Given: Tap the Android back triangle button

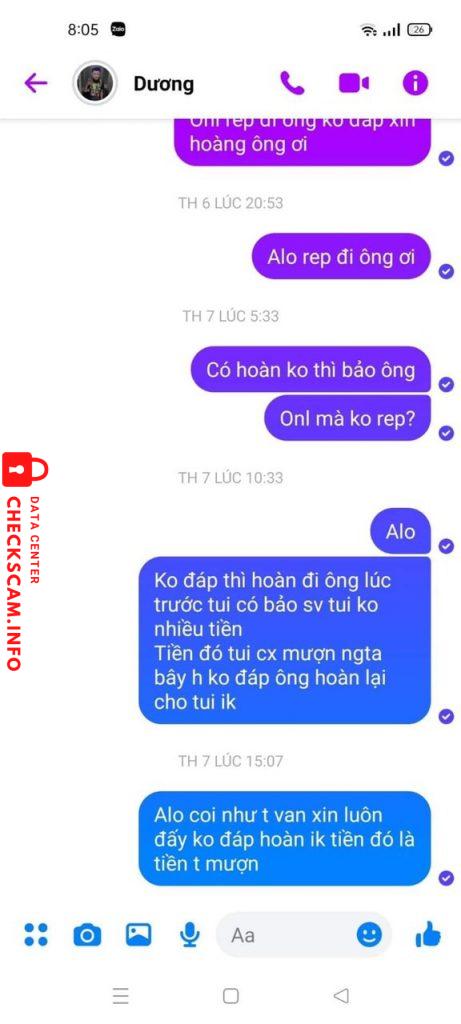Looking at the screenshot, I should point(340,995).
